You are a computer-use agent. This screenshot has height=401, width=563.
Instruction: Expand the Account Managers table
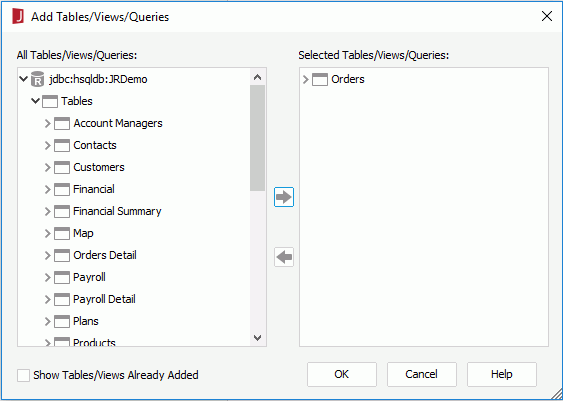tap(47, 123)
